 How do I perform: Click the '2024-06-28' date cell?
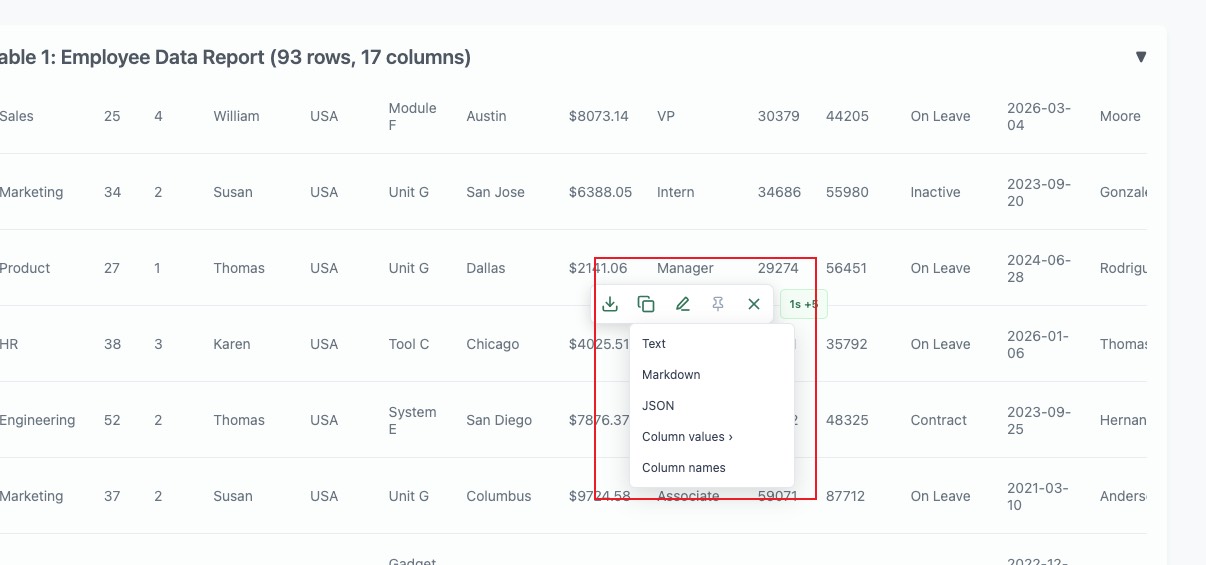tap(1039, 268)
